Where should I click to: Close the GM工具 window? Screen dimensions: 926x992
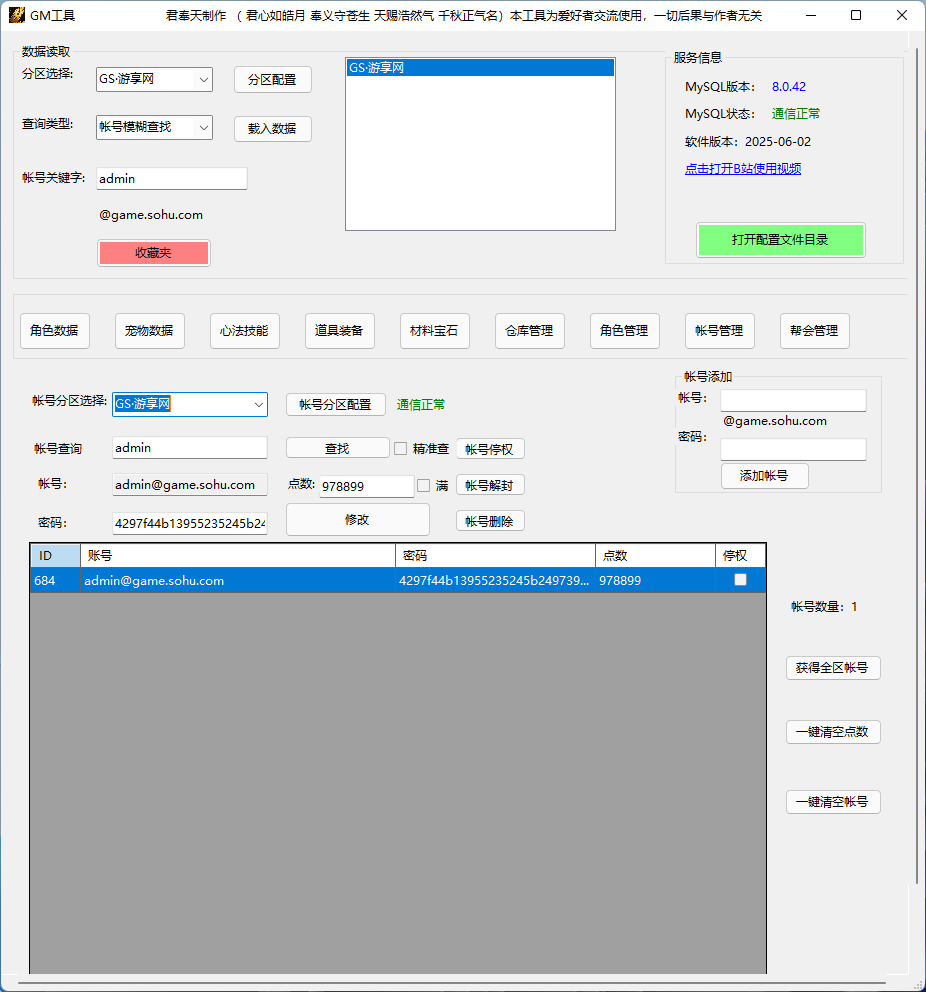coord(902,15)
